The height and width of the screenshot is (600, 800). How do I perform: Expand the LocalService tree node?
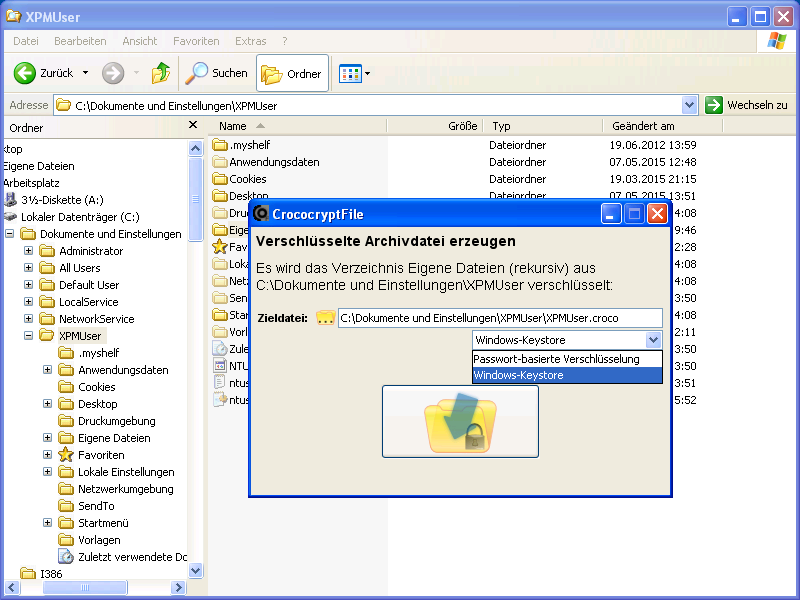point(29,302)
